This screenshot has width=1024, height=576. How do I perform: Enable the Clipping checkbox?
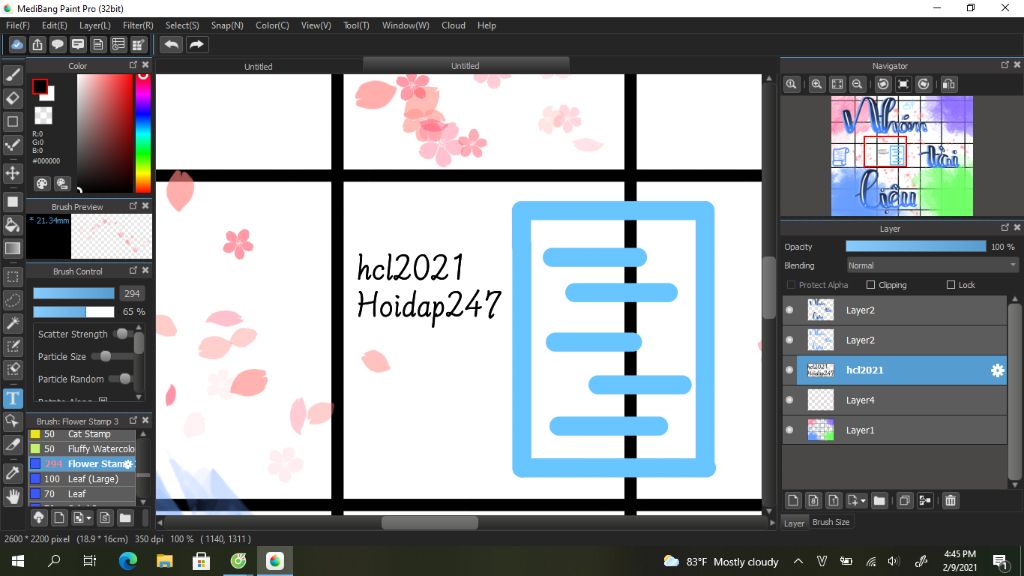[871, 285]
